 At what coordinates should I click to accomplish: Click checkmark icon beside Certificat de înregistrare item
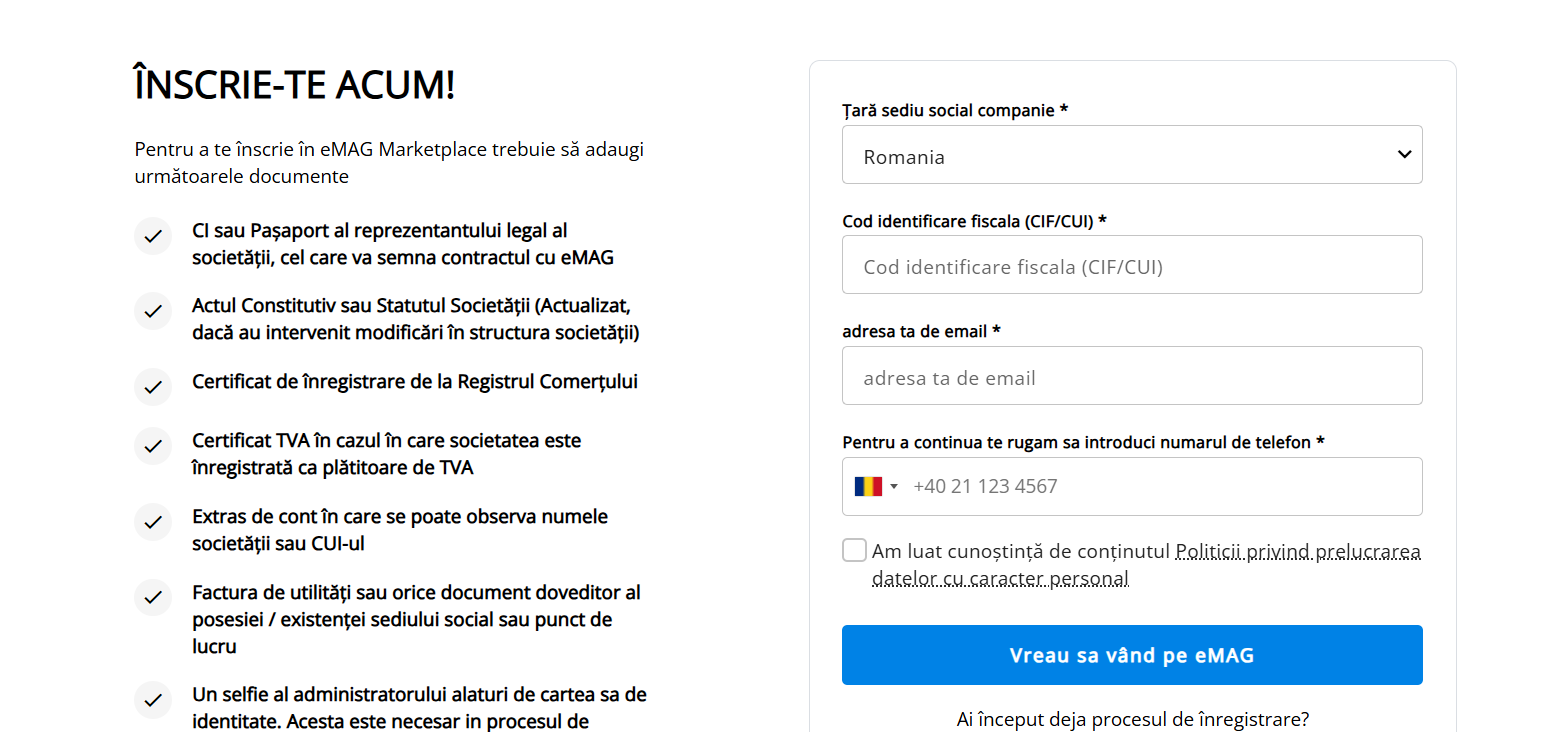pos(153,386)
